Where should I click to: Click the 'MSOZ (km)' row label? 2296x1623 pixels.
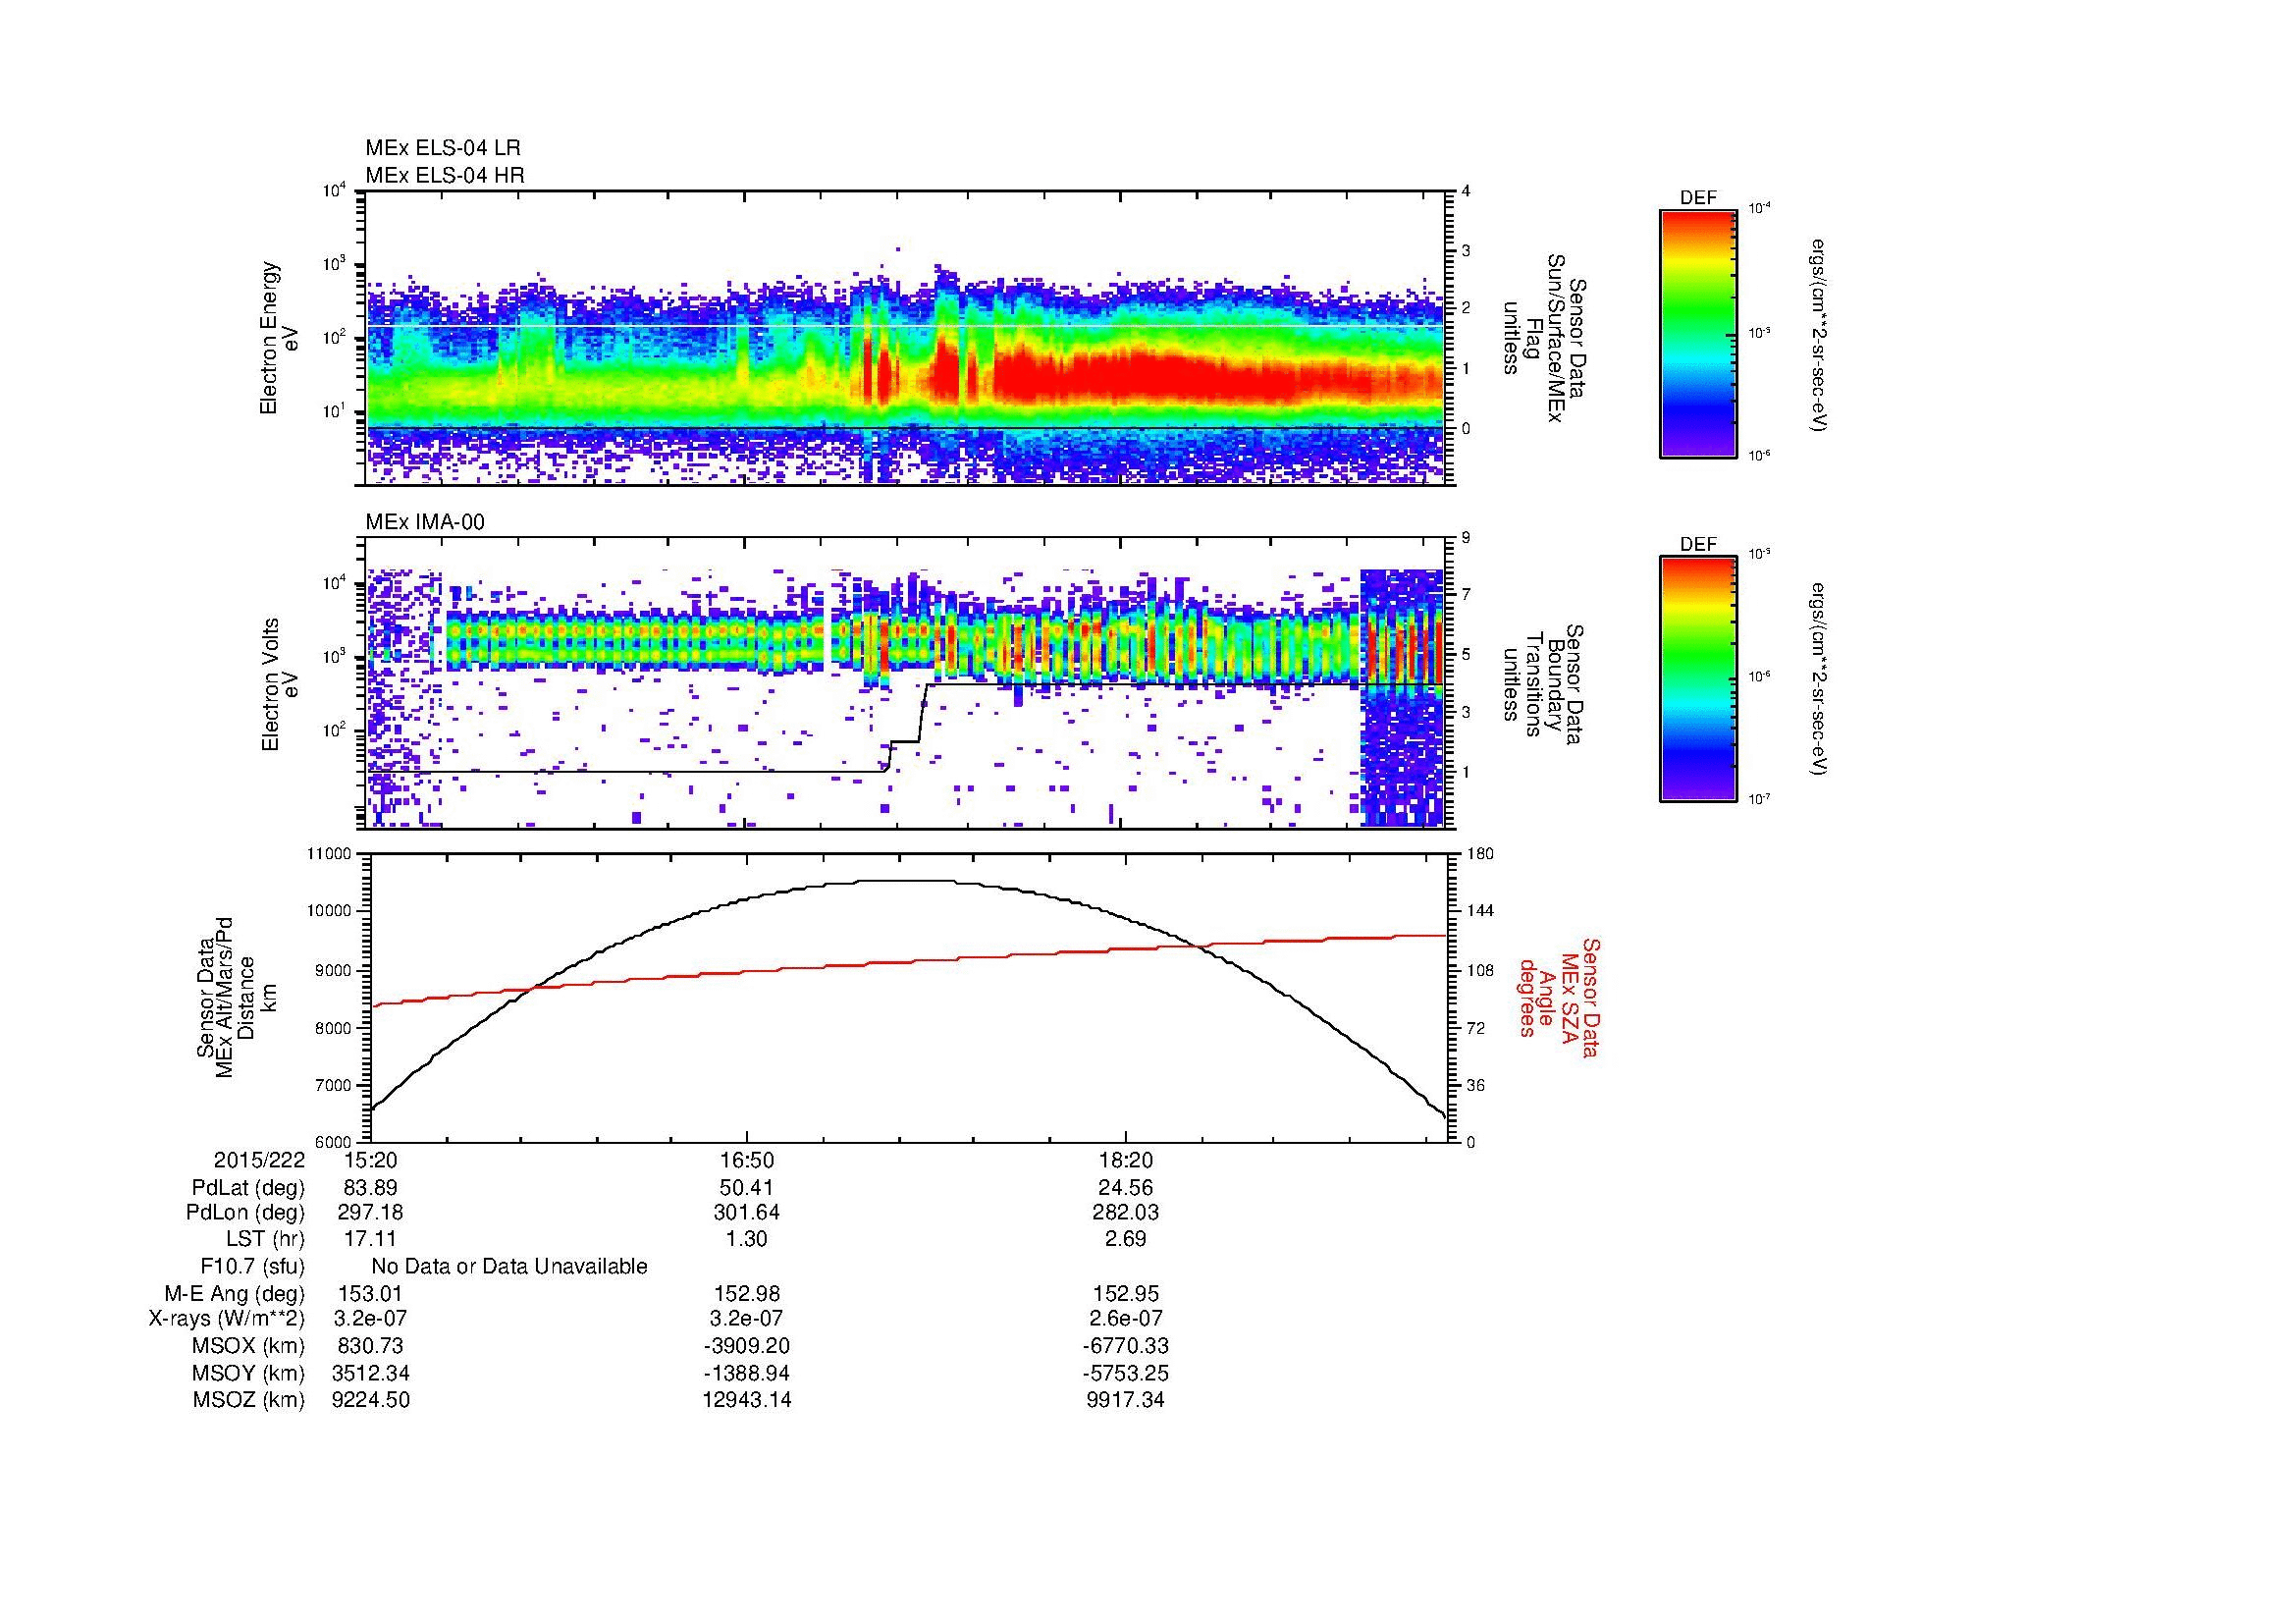click(x=249, y=1400)
